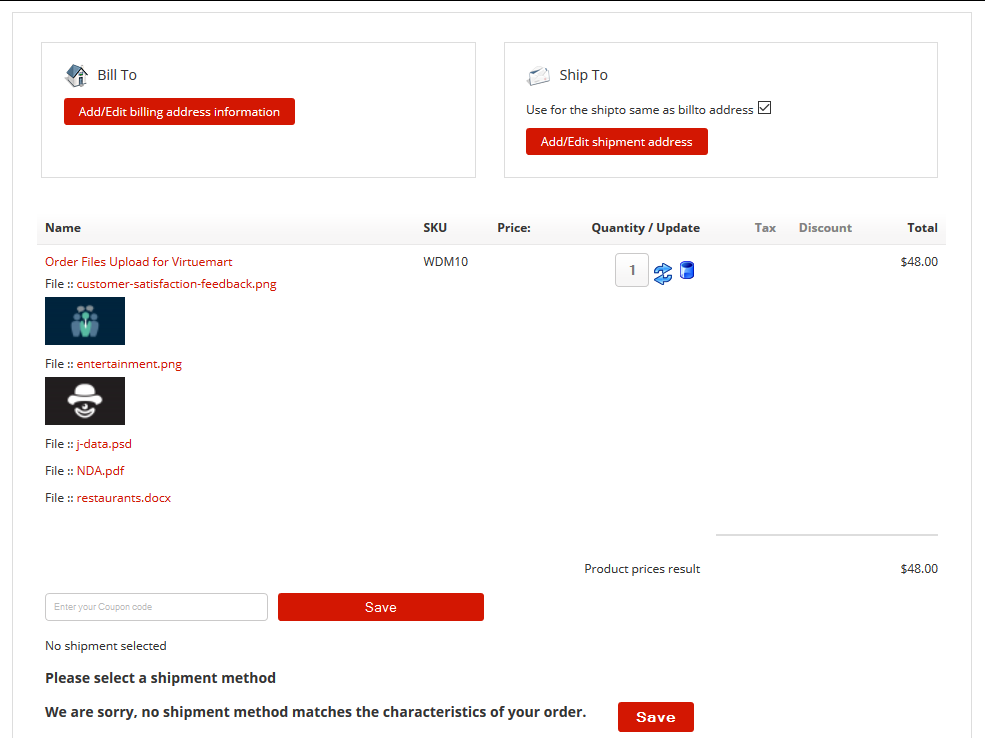Click the update quantity refresh icon
Image resolution: width=985 pixels, height=738 pixels.
click(662, 272)
